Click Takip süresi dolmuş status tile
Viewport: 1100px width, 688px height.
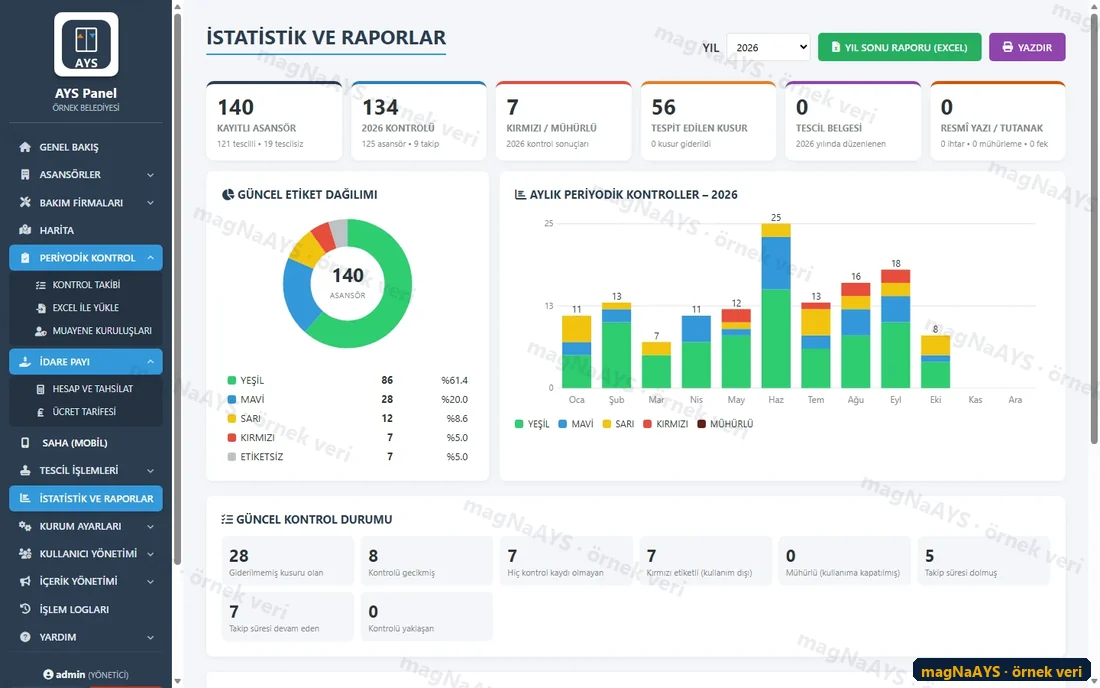click(x=983, y=561)
